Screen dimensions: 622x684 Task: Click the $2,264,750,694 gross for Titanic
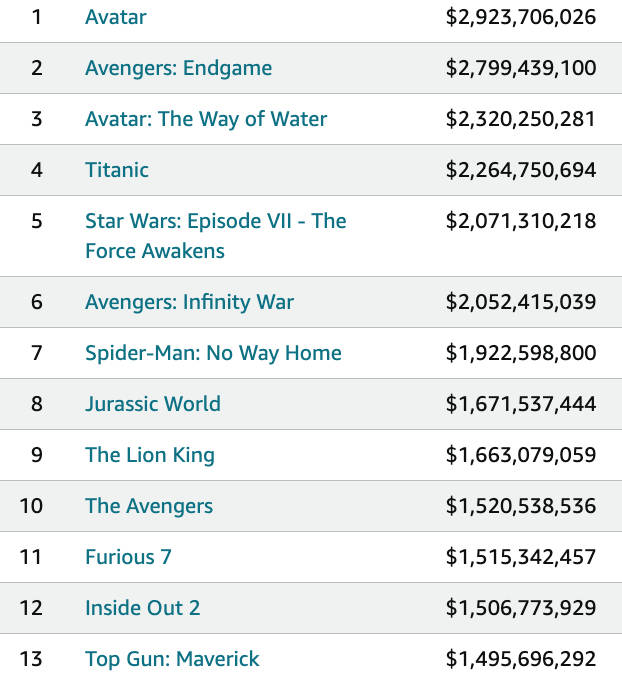(520, 170)
